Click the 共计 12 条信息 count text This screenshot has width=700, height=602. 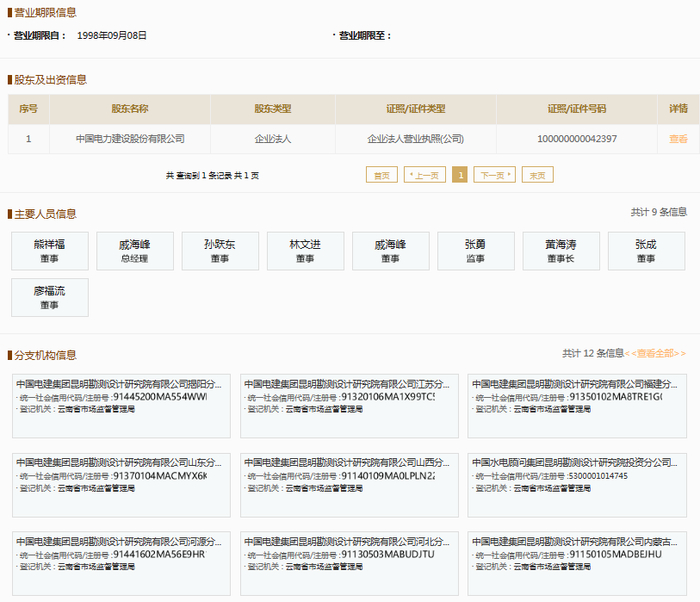(x=593, y=353)
